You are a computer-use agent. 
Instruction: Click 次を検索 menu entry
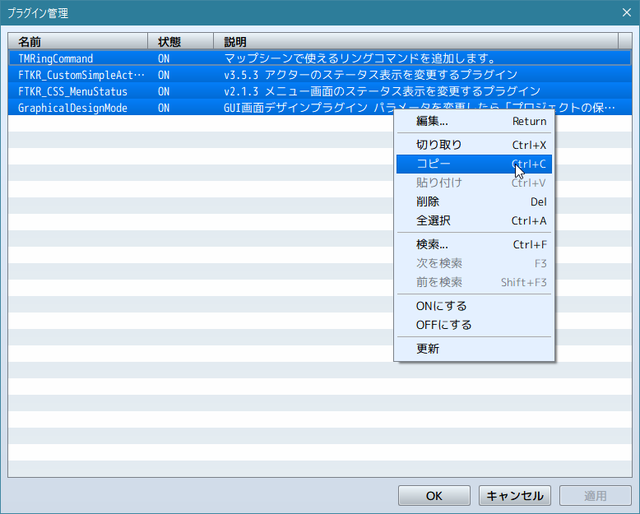(474, 263)
